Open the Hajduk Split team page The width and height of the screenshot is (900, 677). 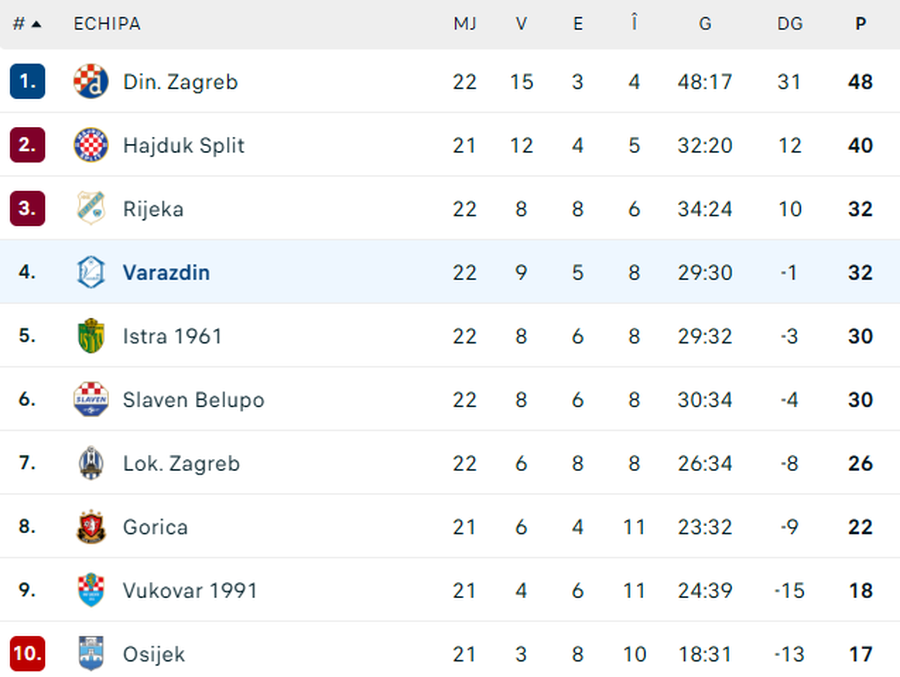pos(183,145)
